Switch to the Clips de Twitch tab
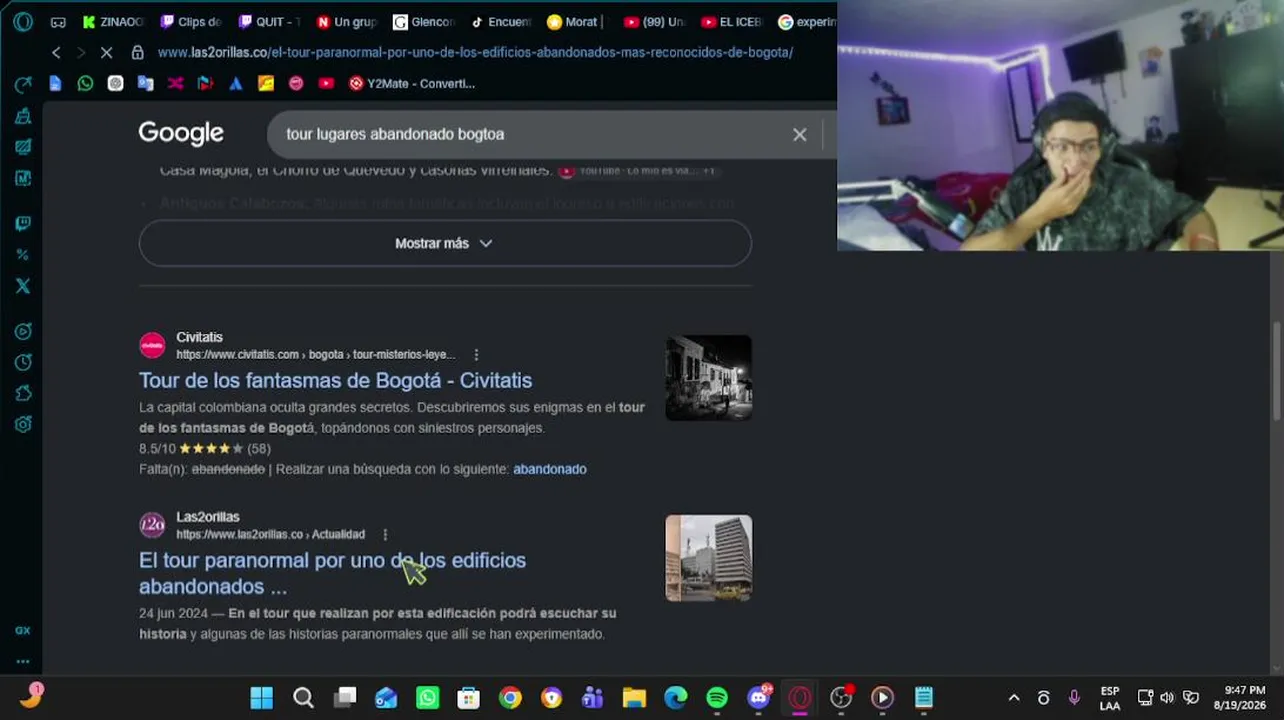The image size is (1284, 720). click(x=191, y=21)
